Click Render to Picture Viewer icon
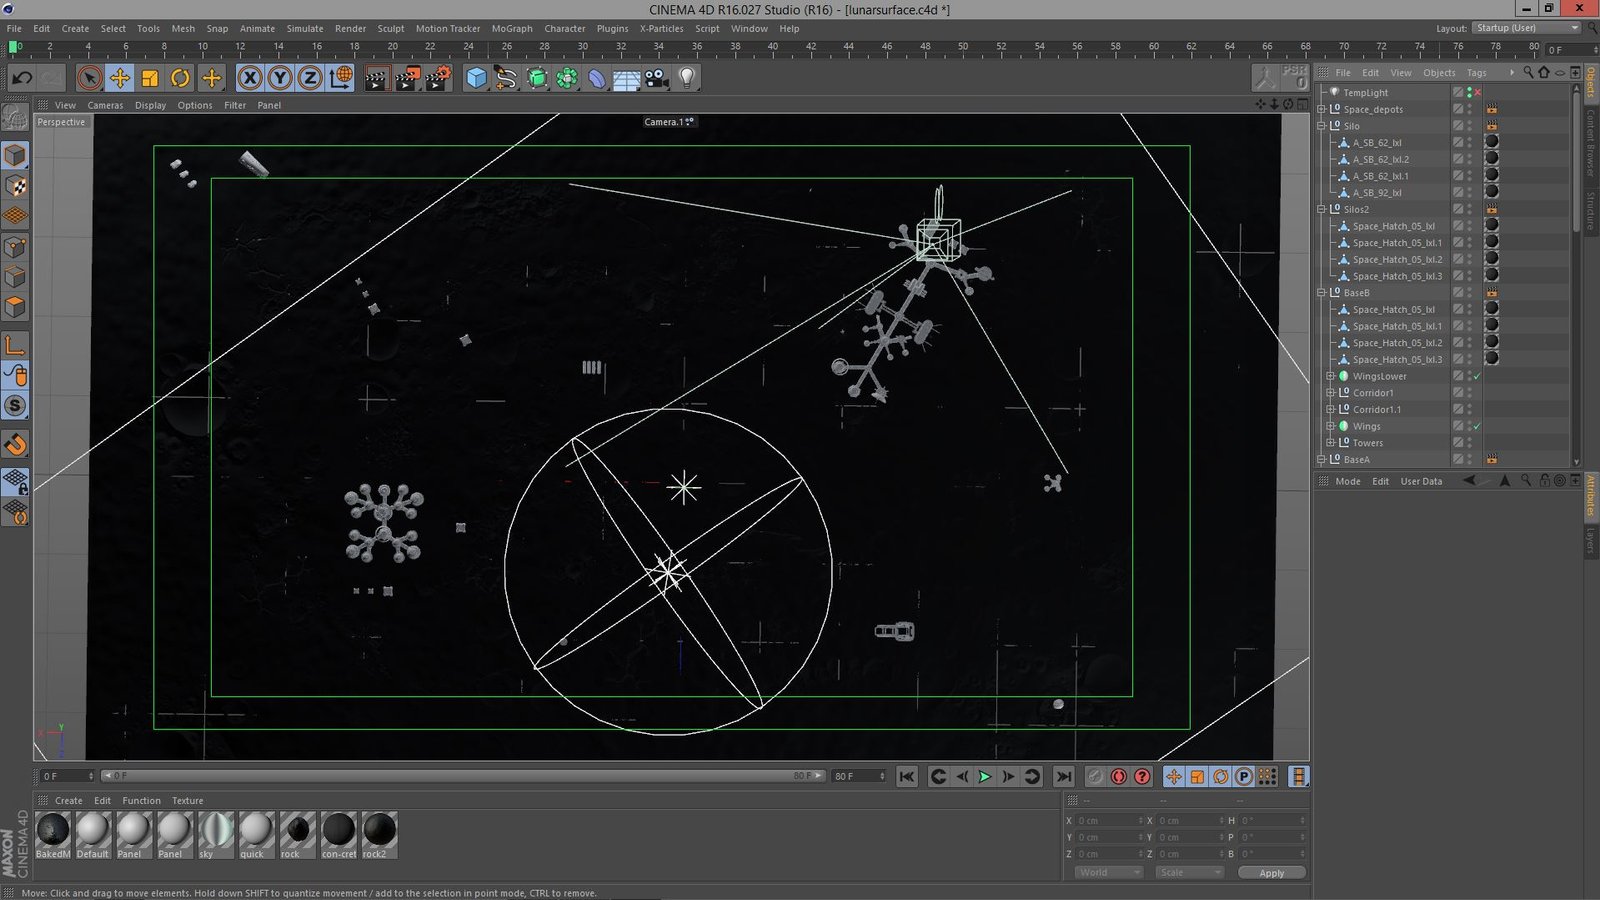Screen dimensions: 1600x900 pos(407,78)
